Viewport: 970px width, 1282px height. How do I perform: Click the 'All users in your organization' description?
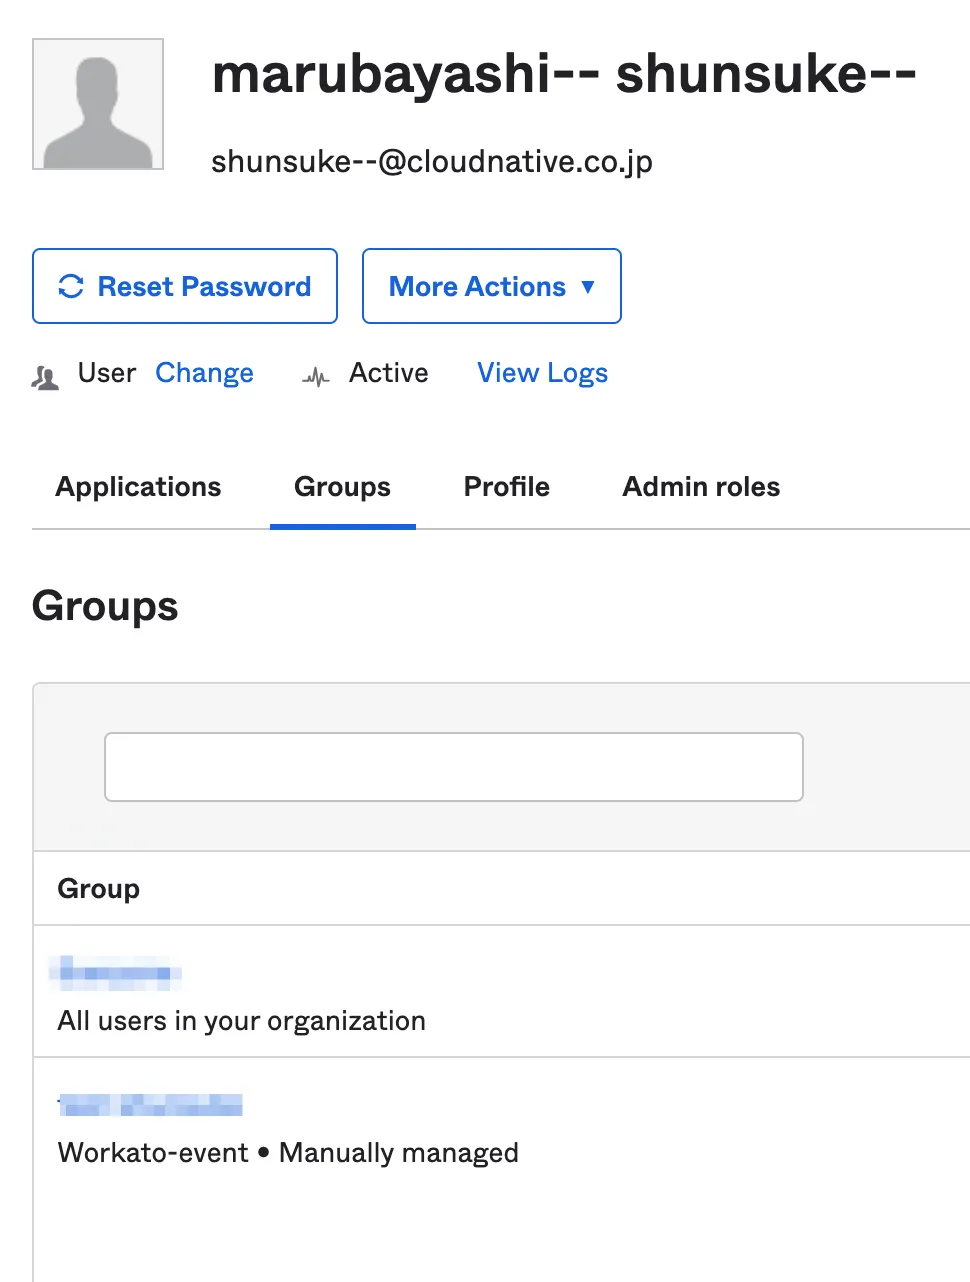(x=241, y=1021)
